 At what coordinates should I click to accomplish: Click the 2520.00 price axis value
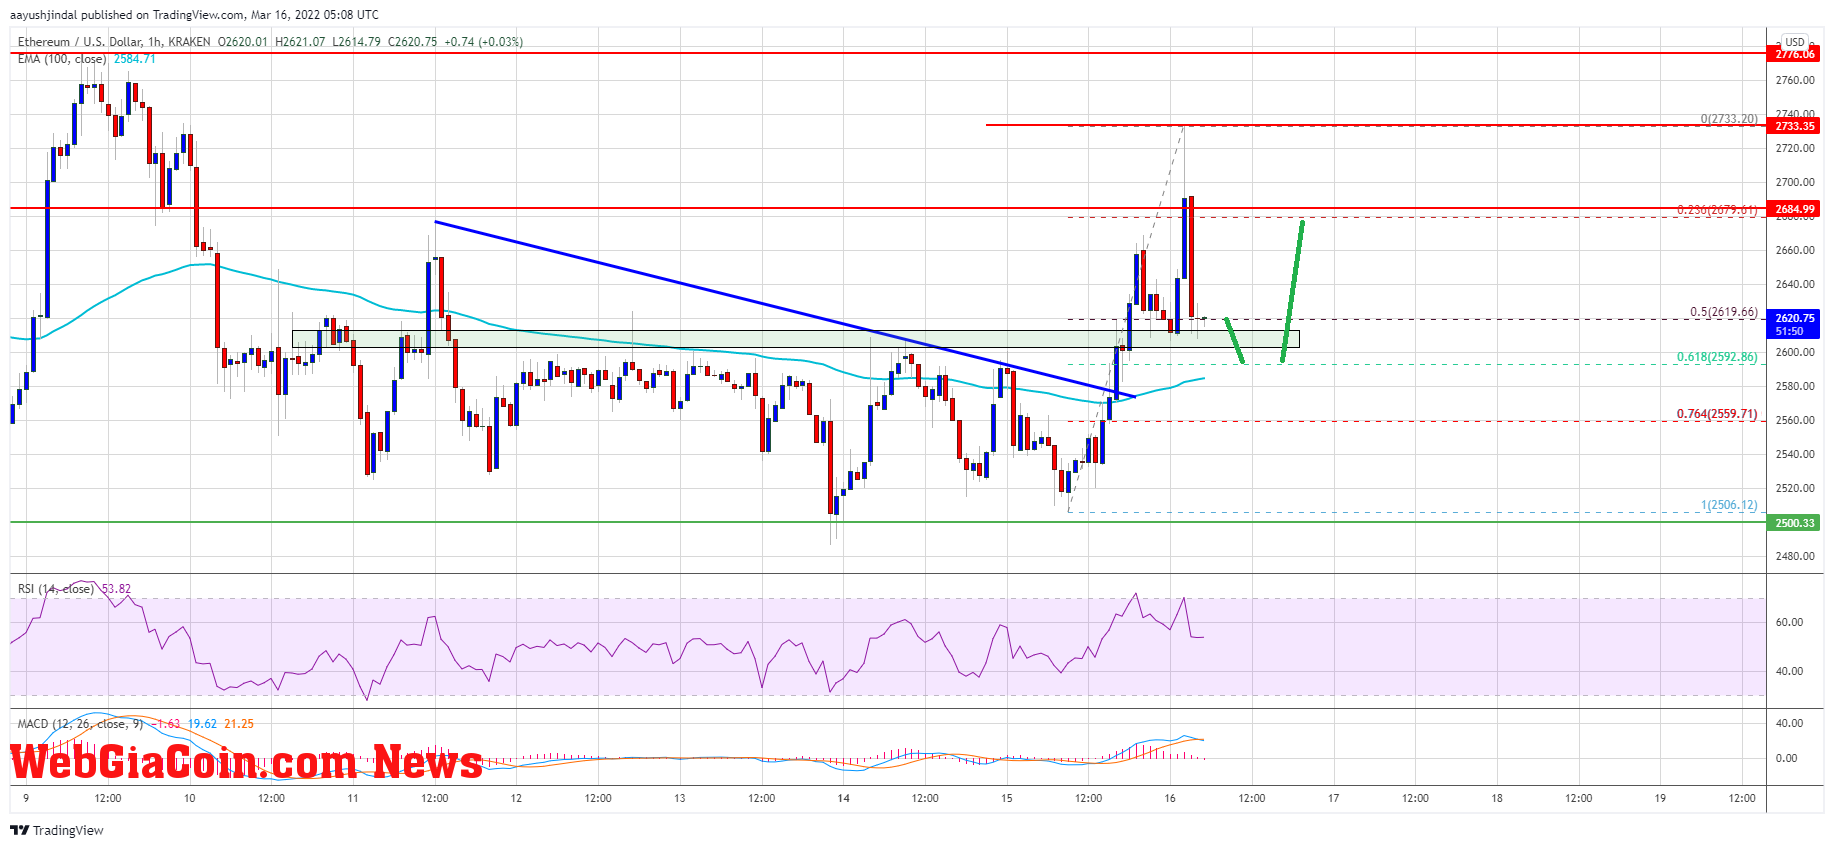(1794, 488)
